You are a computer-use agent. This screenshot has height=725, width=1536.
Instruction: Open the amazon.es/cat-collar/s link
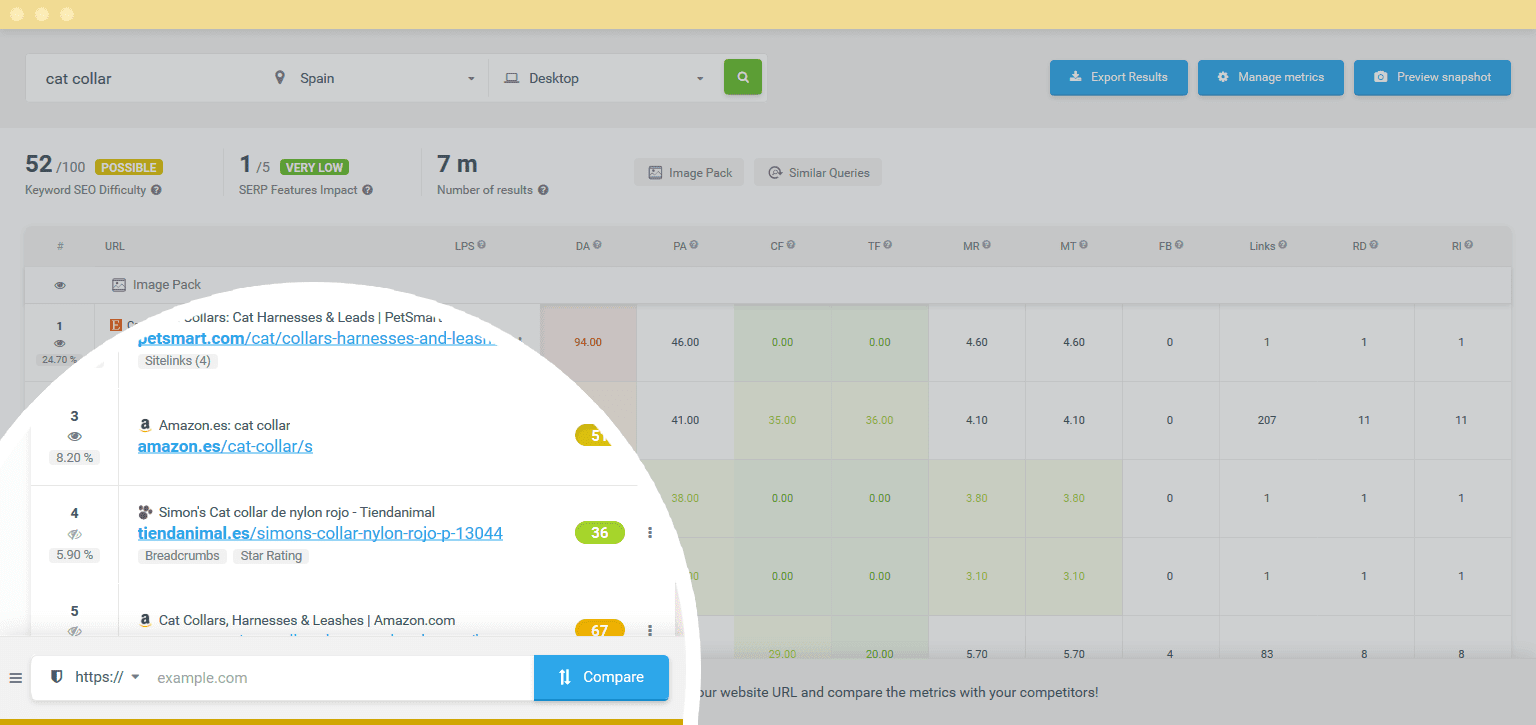tap(225, 446)
